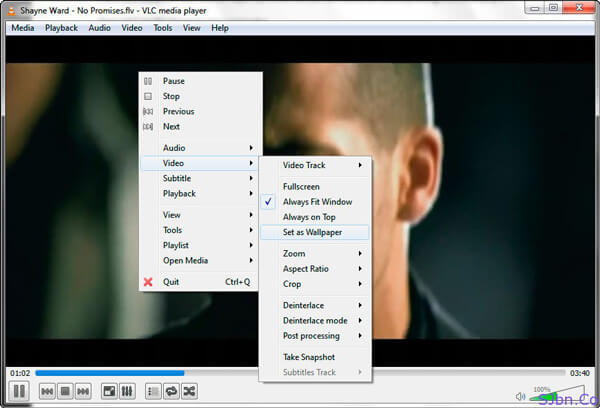600x408 pixels.
Task: Enable Set as Wallpaper option
Action: (315, 232)
